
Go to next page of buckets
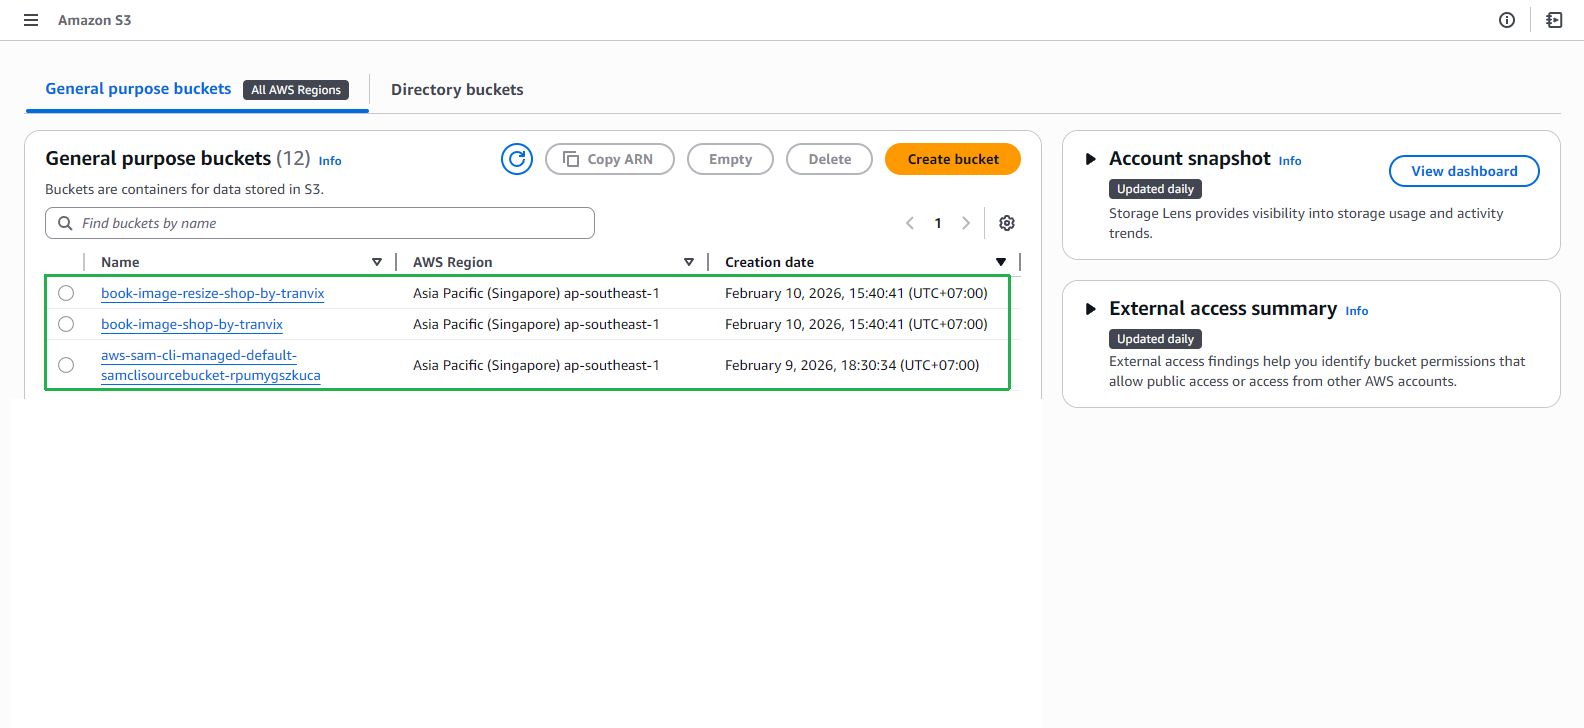966,223
